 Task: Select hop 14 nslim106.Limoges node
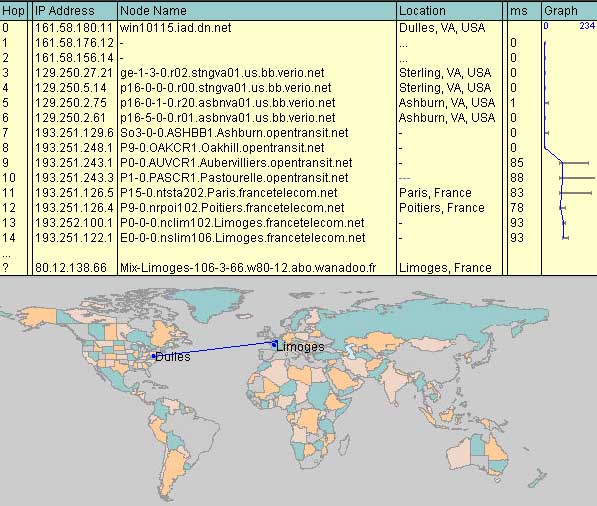coord(243,238)
